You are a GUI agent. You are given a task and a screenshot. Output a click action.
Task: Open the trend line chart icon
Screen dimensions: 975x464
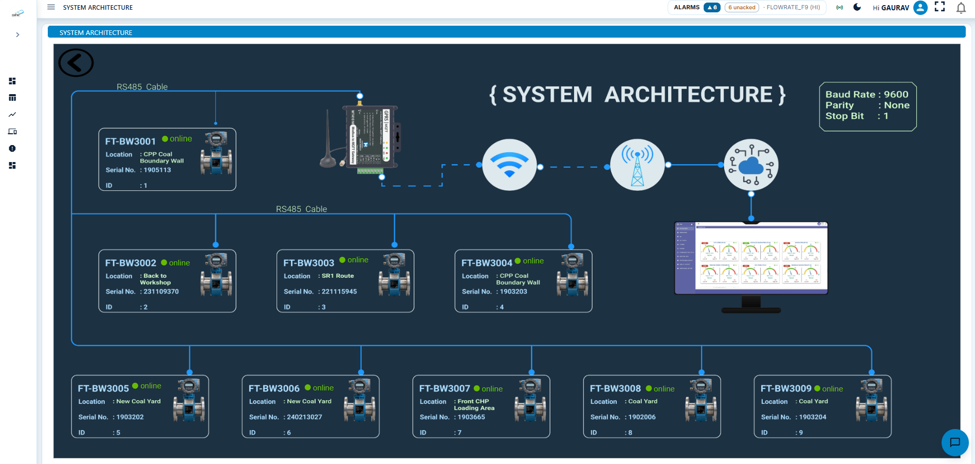coord(12,114)
